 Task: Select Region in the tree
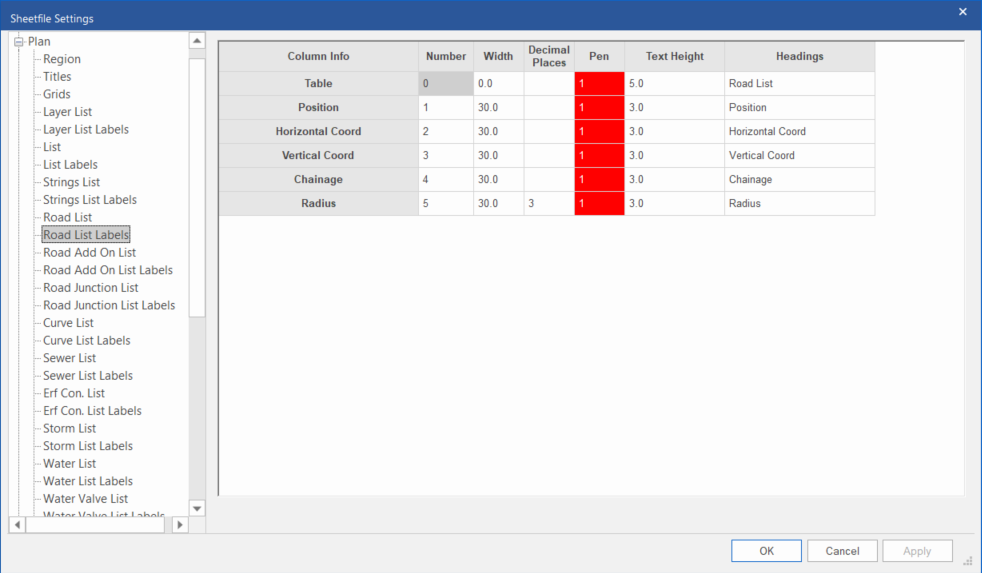pyautogui.click(x=62, y=59)
